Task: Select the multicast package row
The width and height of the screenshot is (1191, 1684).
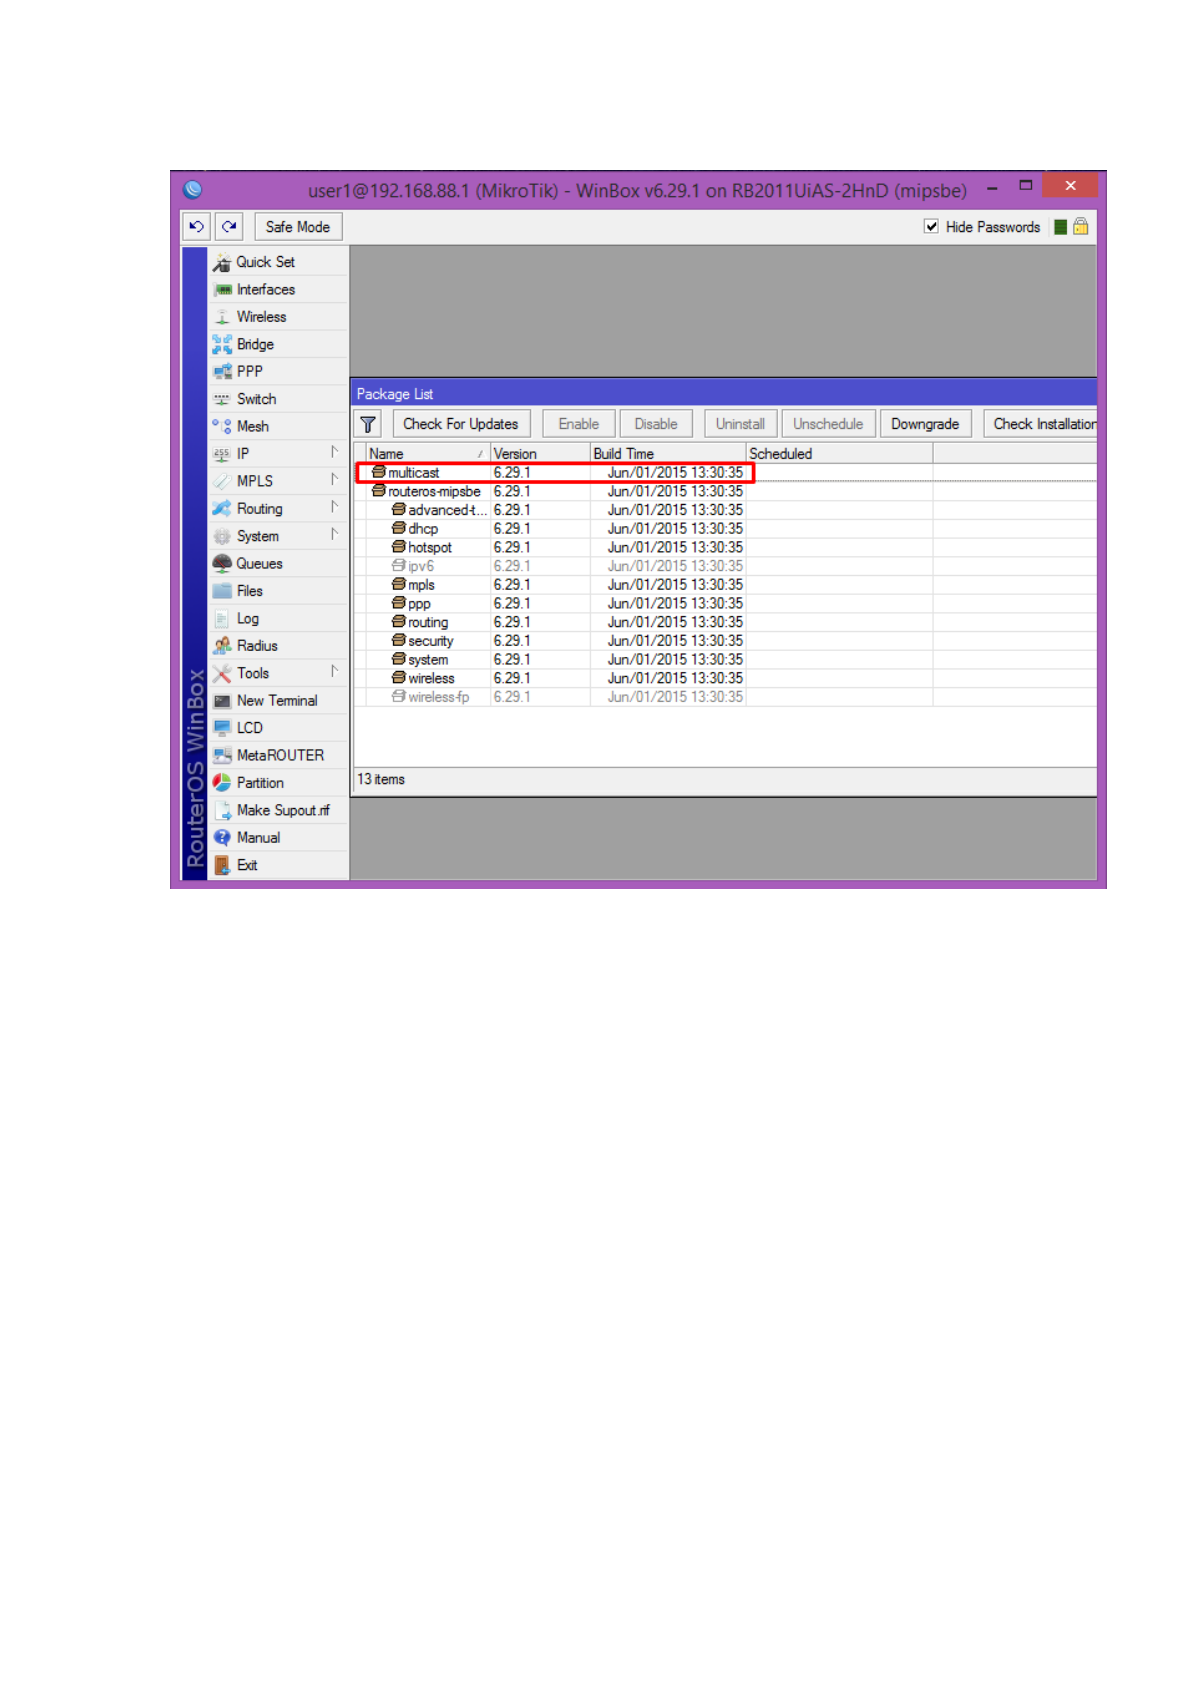Action: (x=726, y=473)
